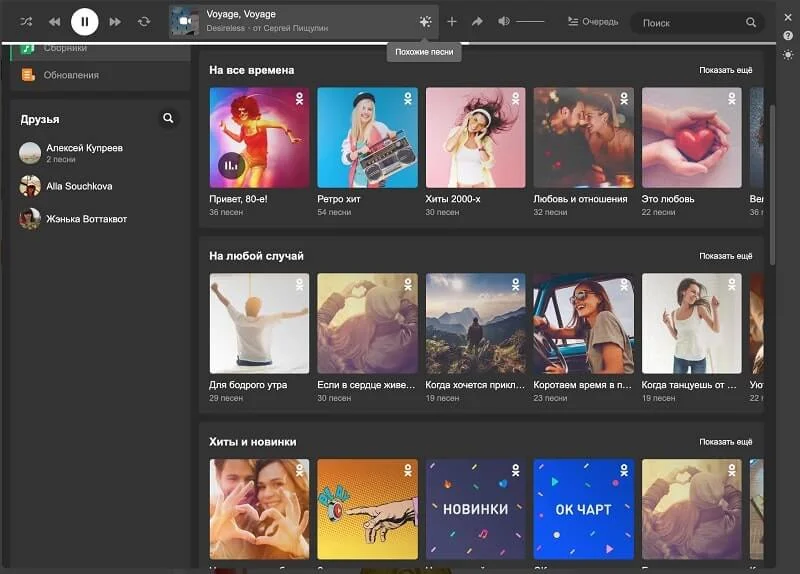
Task: Pause the current song
Action: pyautogui.click(x=84, y=21)
